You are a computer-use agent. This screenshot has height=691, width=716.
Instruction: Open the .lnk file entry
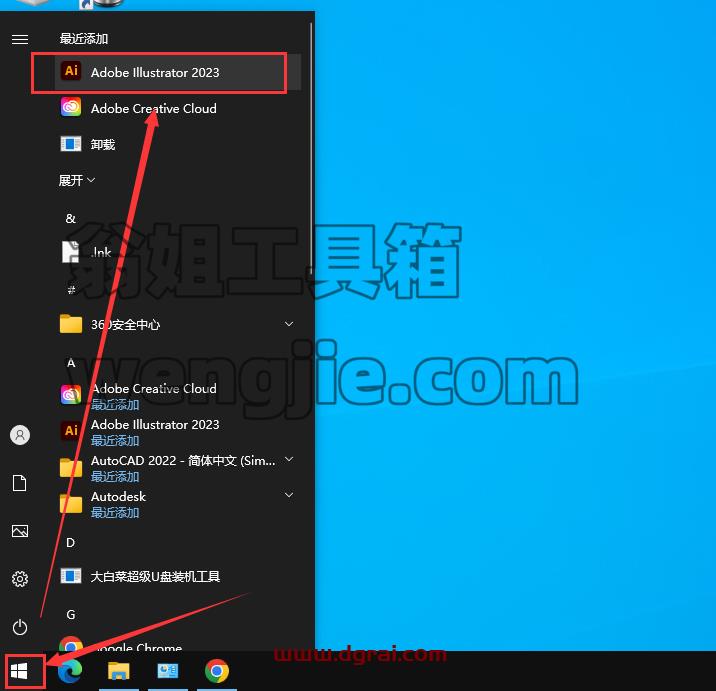pos(178,253)
